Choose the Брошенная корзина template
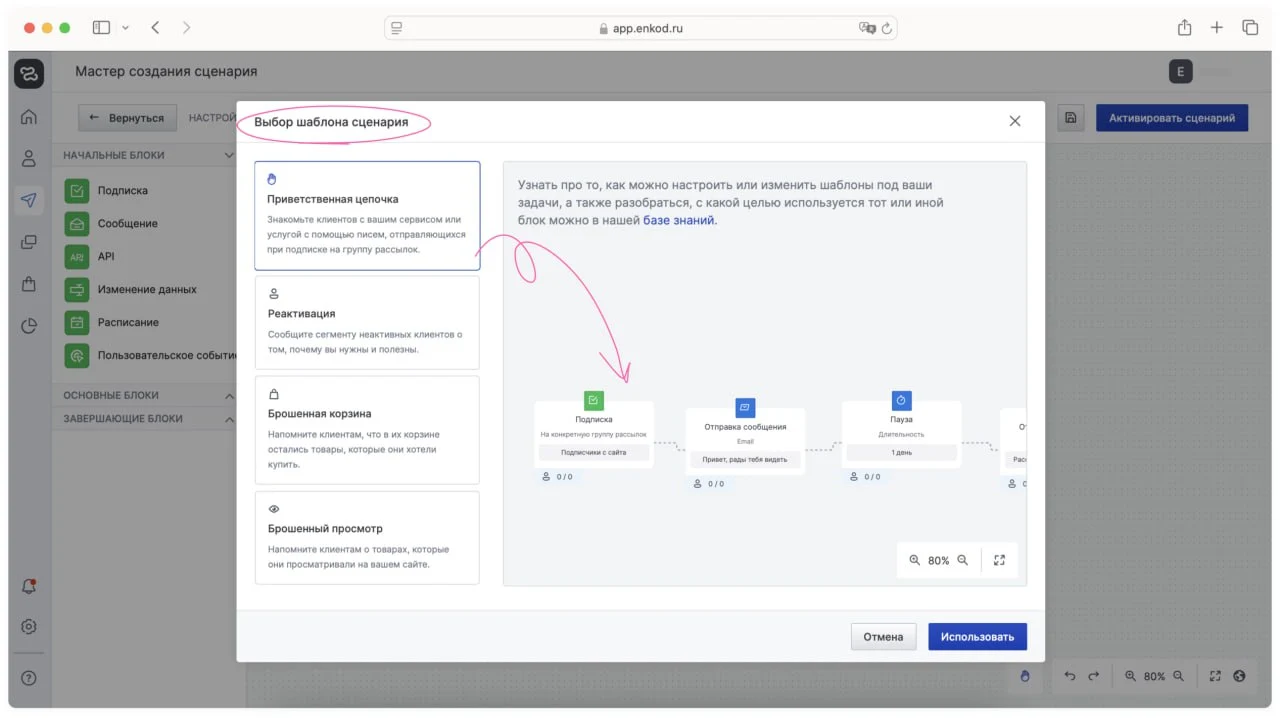Image resolution: width=1280 pixels, height=718 pixels. 367,430
